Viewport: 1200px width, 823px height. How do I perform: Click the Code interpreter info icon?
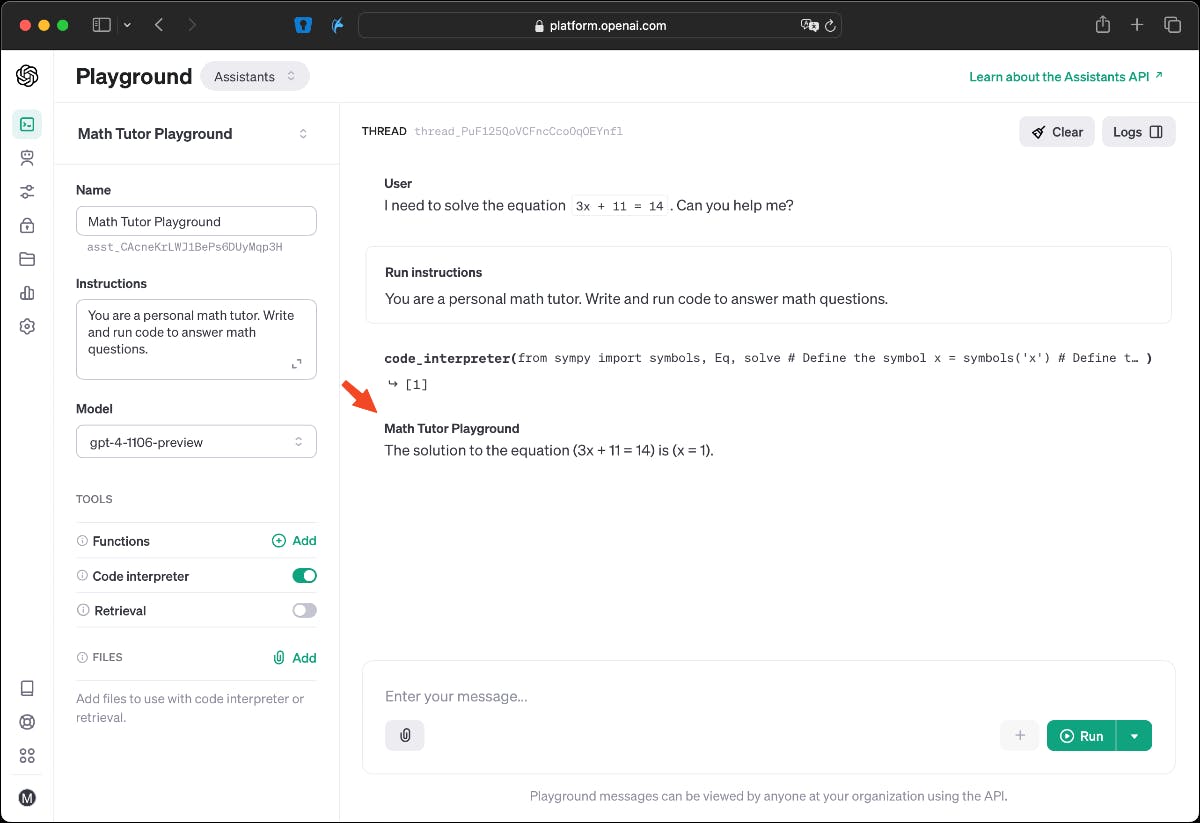point(82,576)
